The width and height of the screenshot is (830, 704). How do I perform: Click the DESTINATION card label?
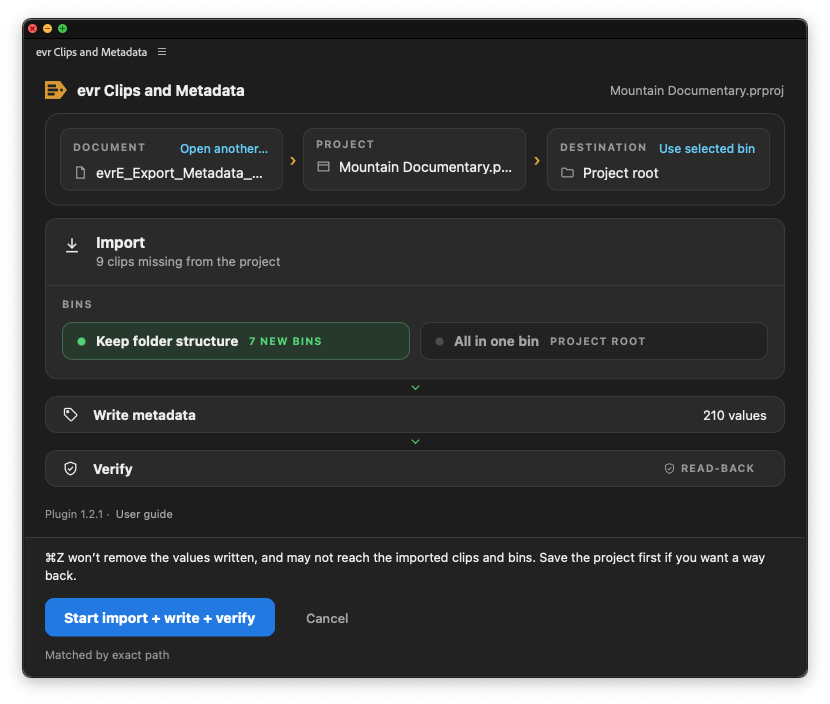603,147
